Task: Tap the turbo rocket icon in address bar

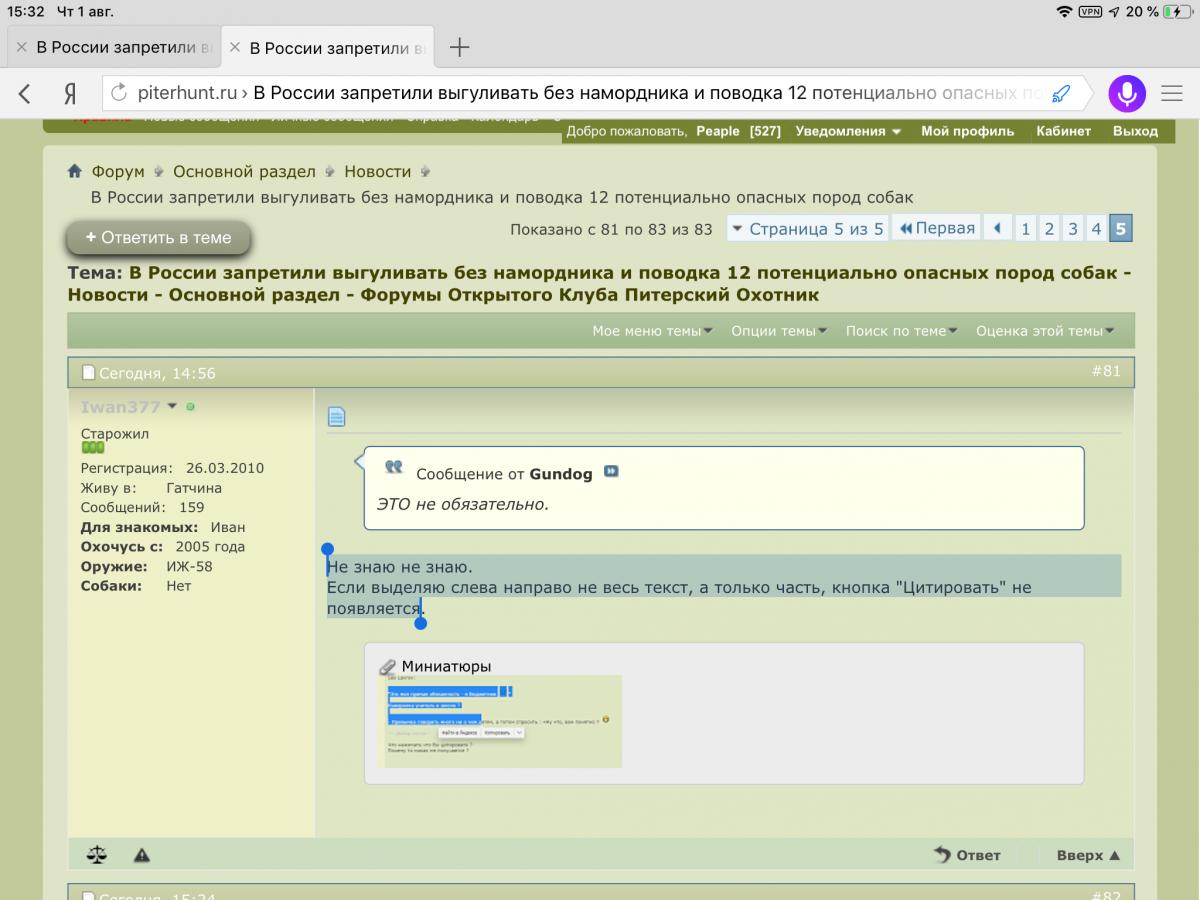Action: pos(1061,94)
